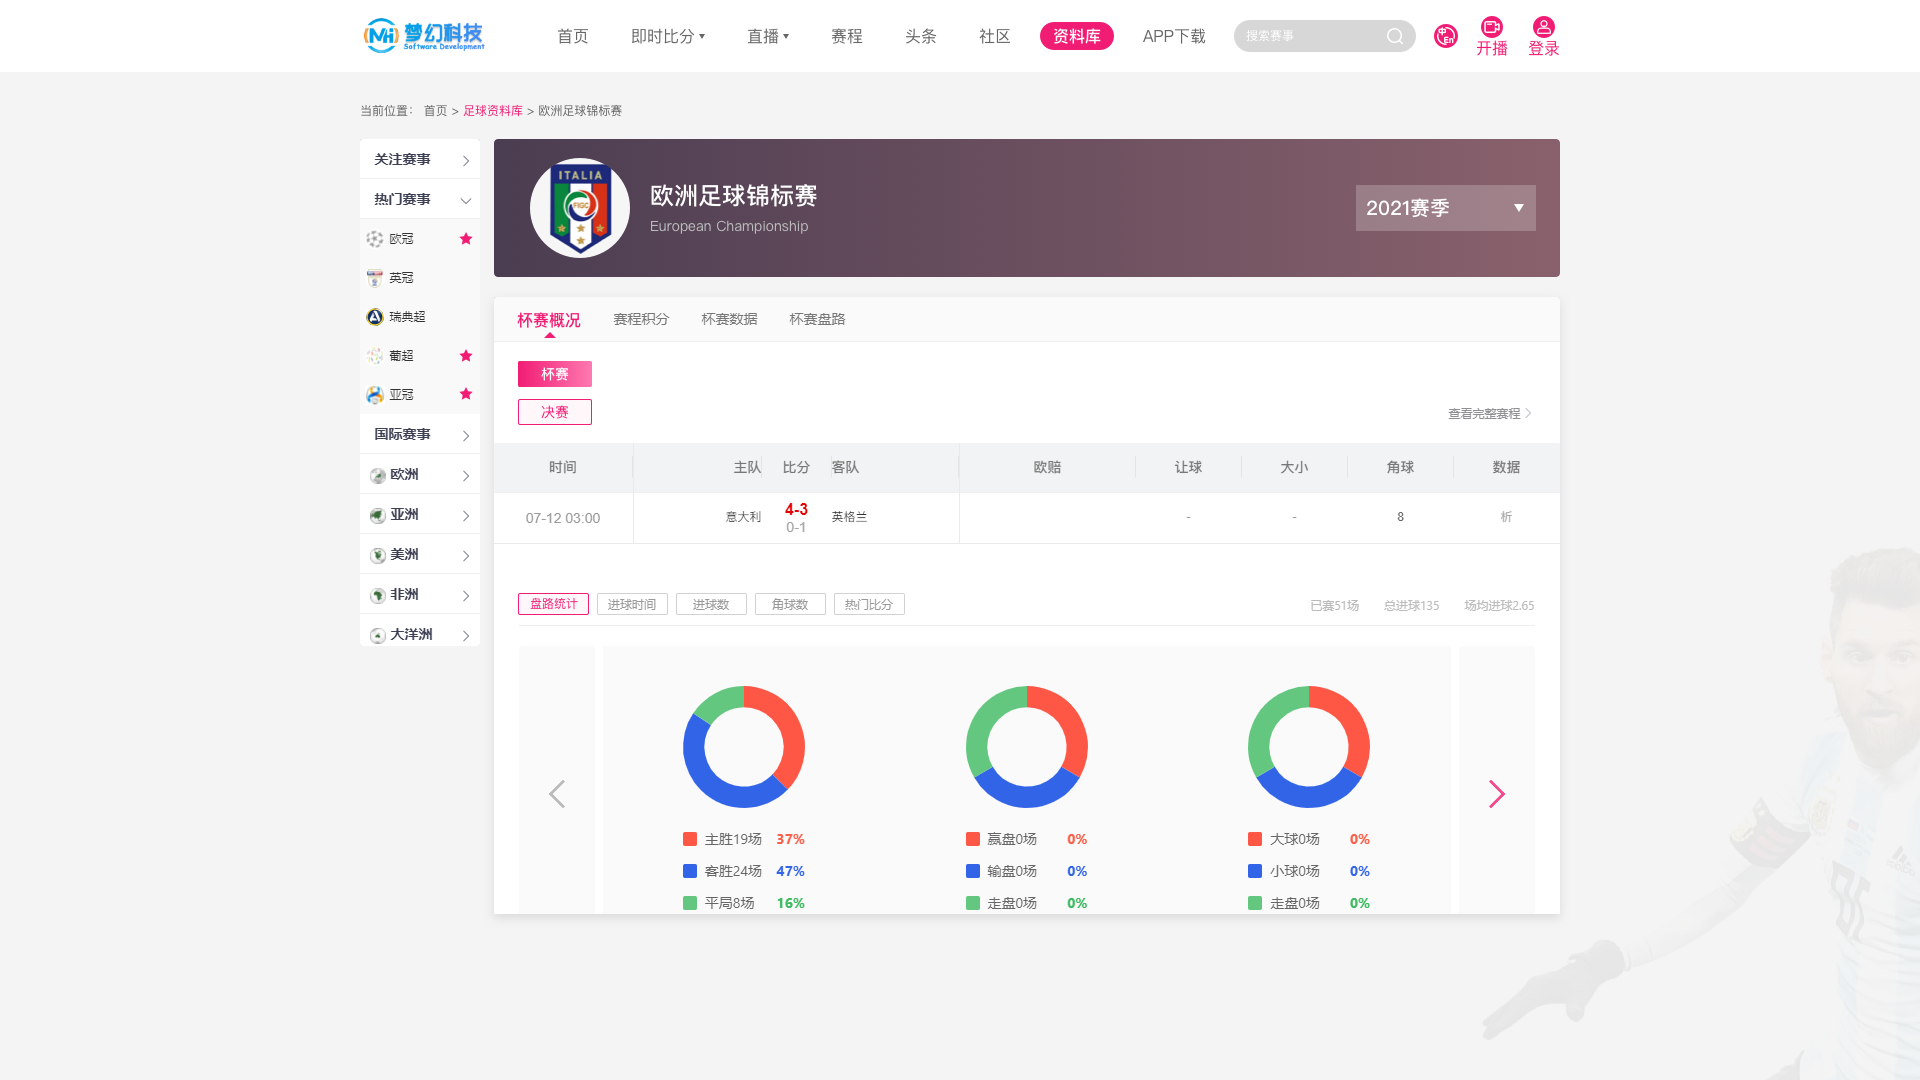Viewport: 1920px width, 1080px height.
Task: Open match analysis 析 icon
Action: (x=1506, y=517)
